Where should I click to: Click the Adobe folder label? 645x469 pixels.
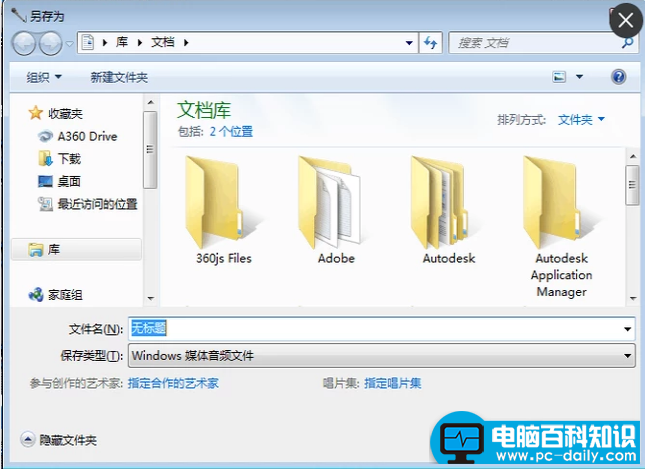tap(336, 258)
